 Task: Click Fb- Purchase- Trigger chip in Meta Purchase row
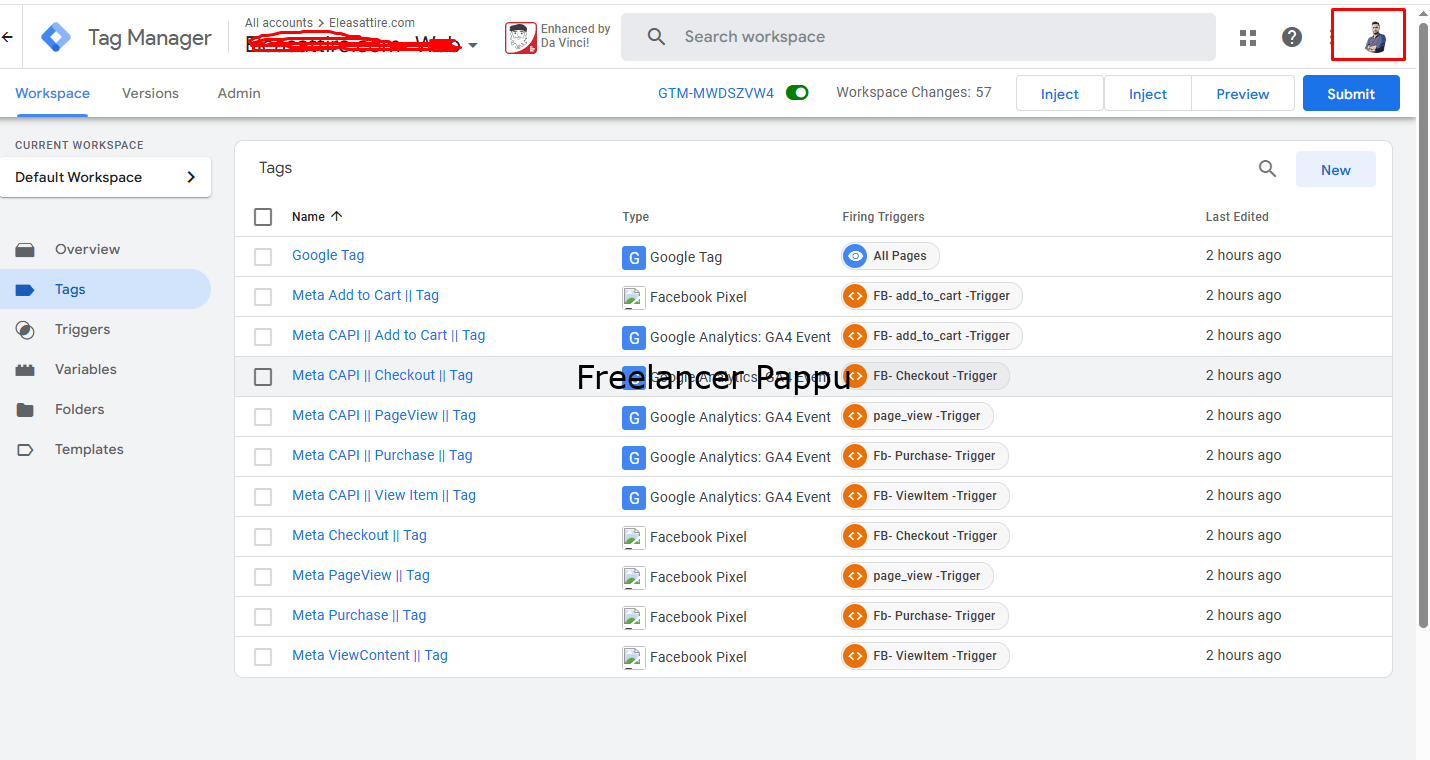925,616
